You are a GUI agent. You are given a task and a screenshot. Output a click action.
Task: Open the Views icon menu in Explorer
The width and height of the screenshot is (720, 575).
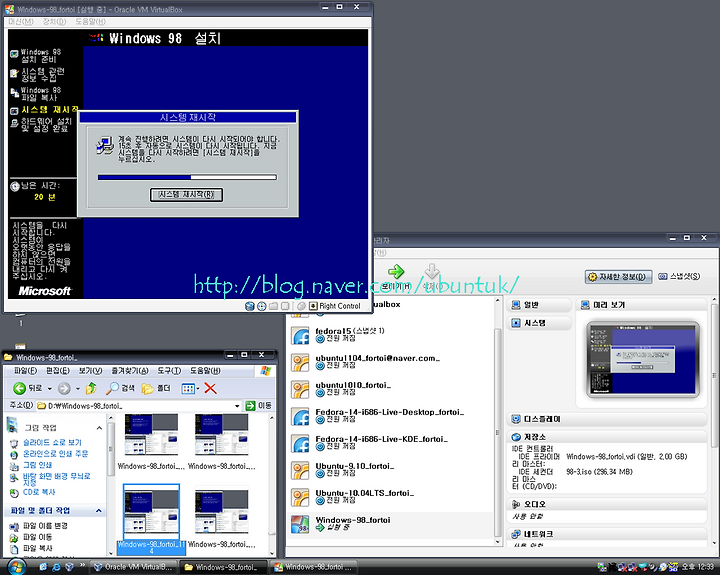(190, 389)
